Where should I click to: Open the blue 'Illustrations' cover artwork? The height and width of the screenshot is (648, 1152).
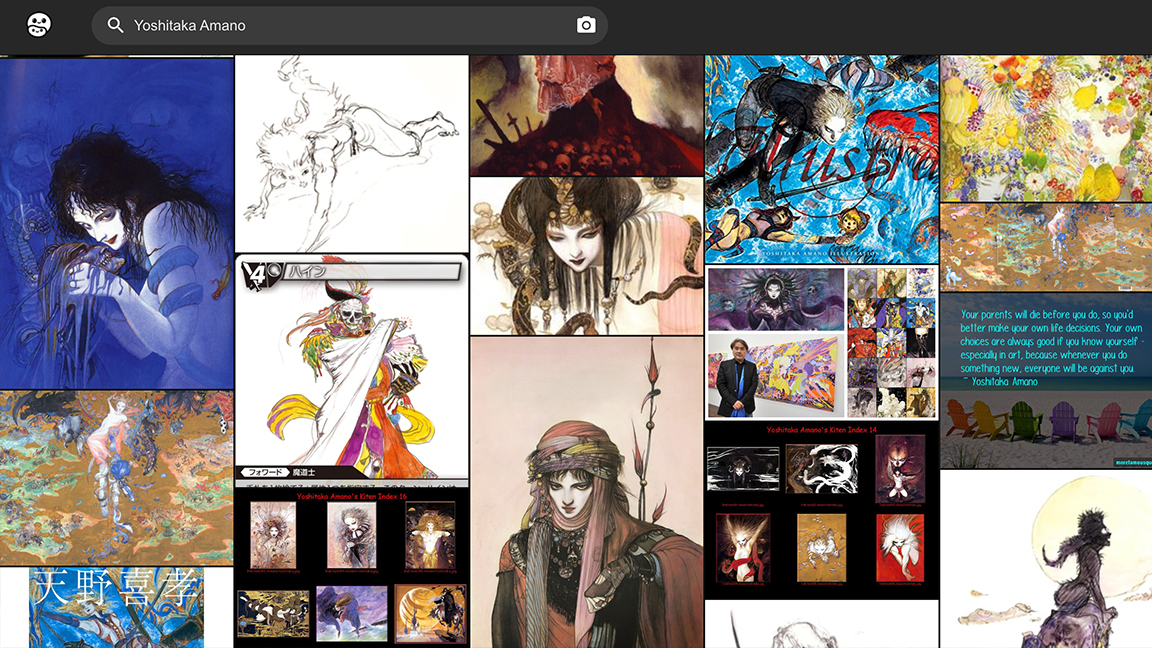[x=821, y=159]
